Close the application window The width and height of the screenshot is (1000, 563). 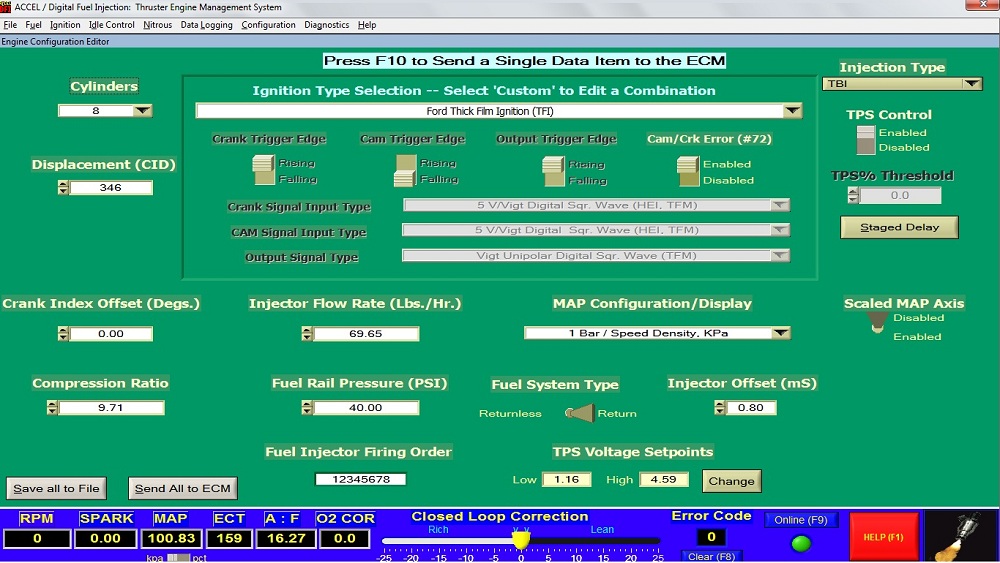(x=982, y=5)
